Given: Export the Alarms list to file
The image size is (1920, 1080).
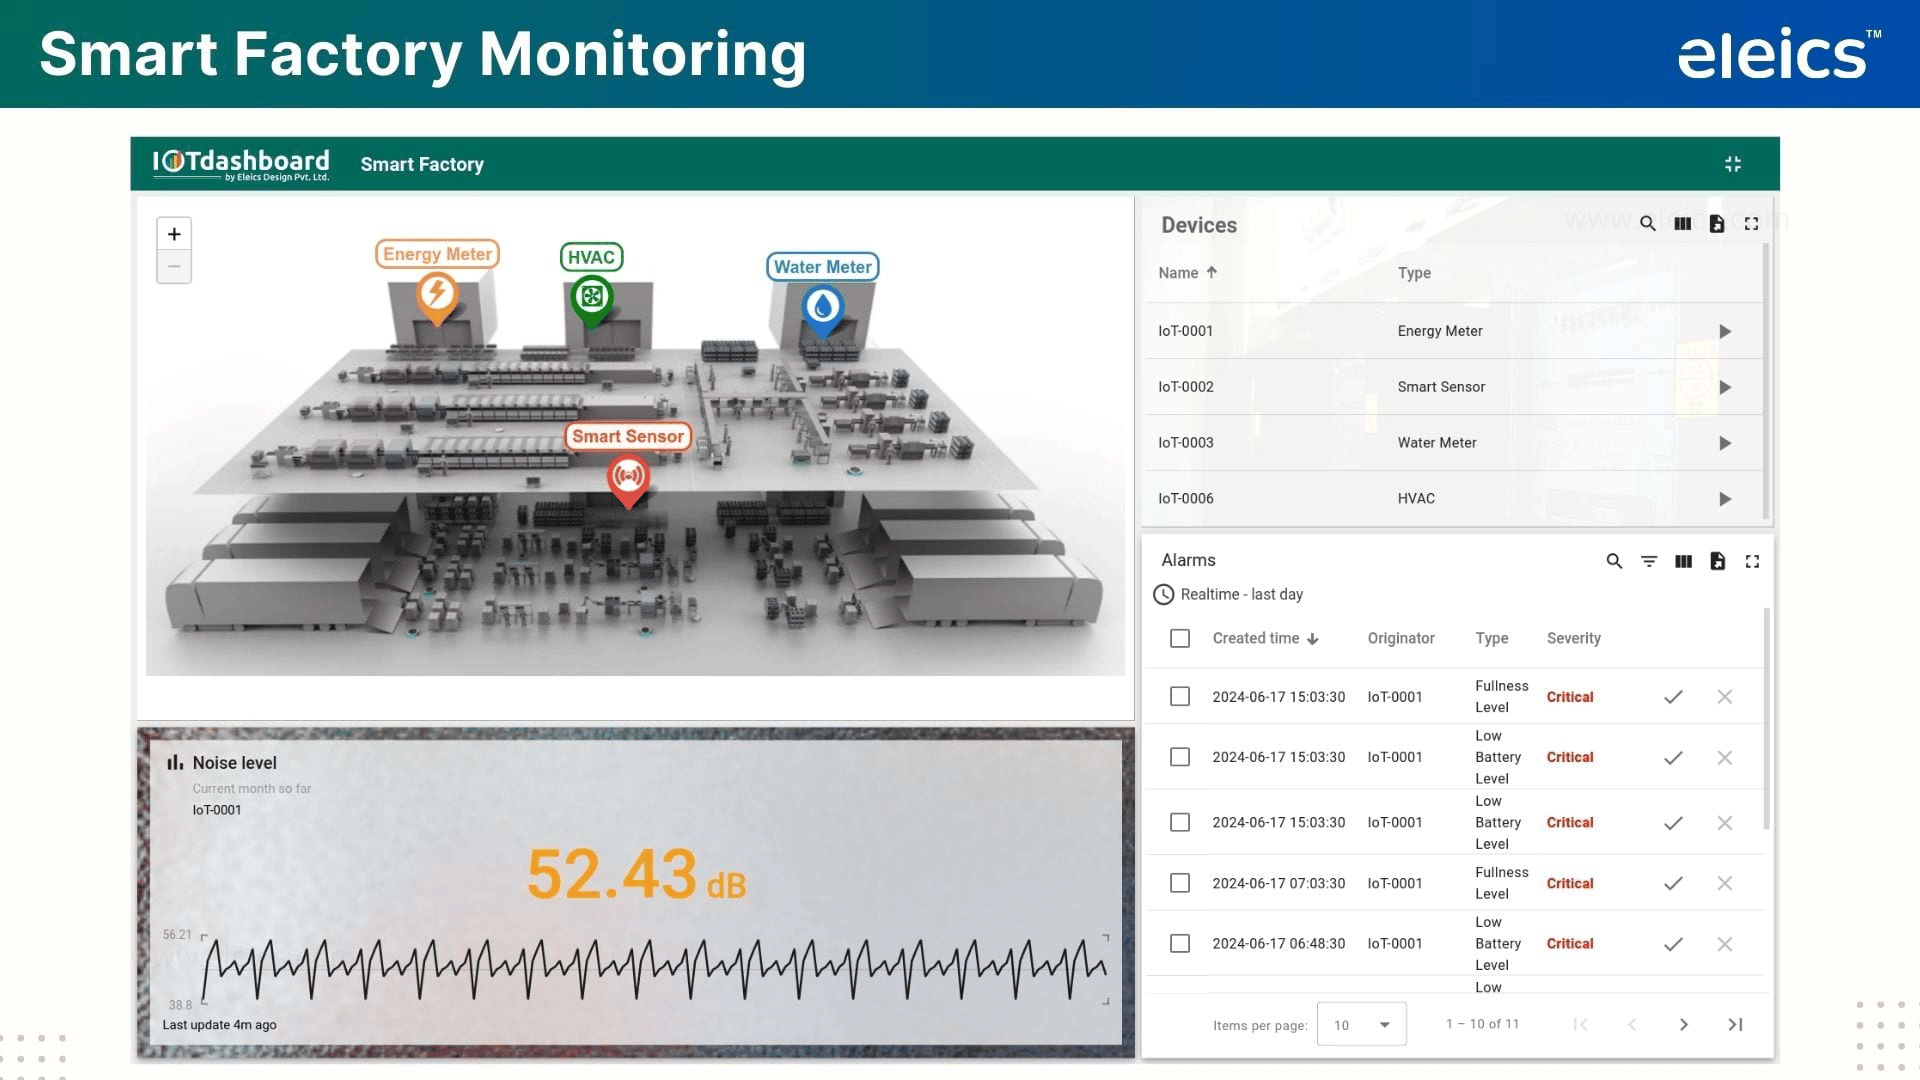Looking at the screenshot, I should pyautogui.click(x=1718, y=561).
